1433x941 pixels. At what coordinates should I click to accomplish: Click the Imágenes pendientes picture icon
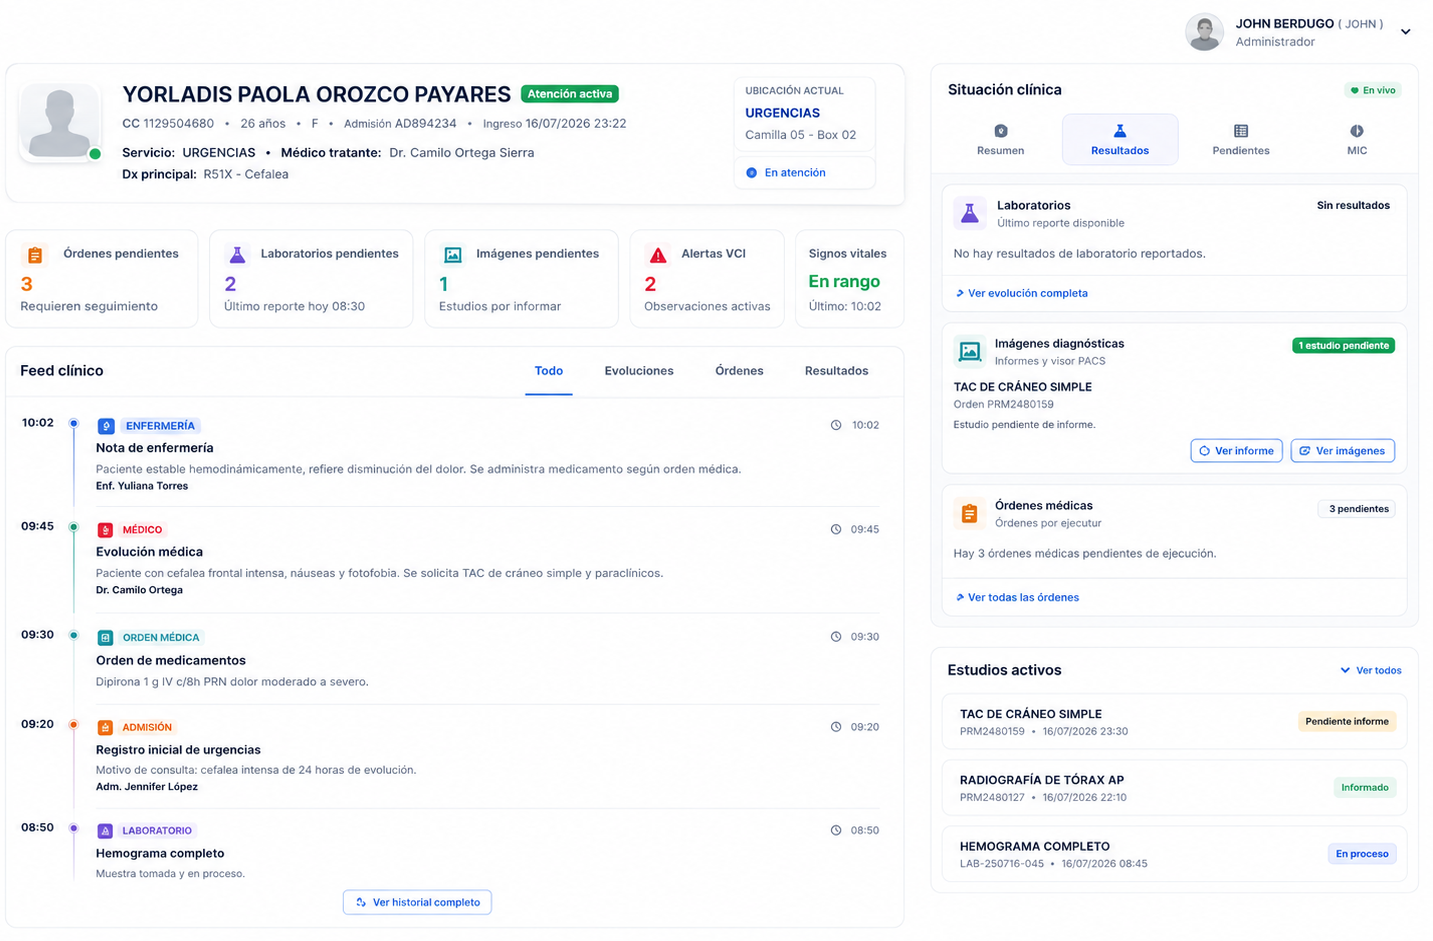tap(452, 255)
